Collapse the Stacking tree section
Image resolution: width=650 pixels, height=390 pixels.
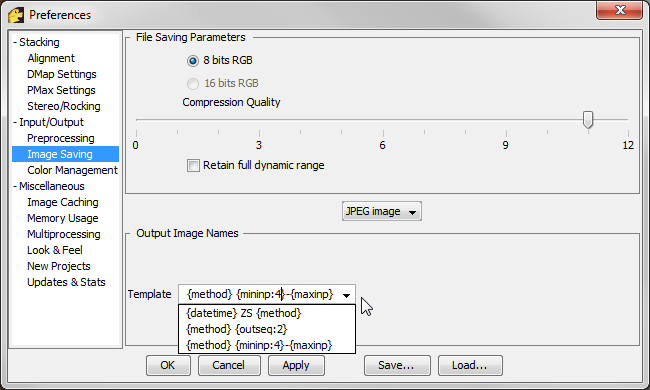tap(15, 42)
